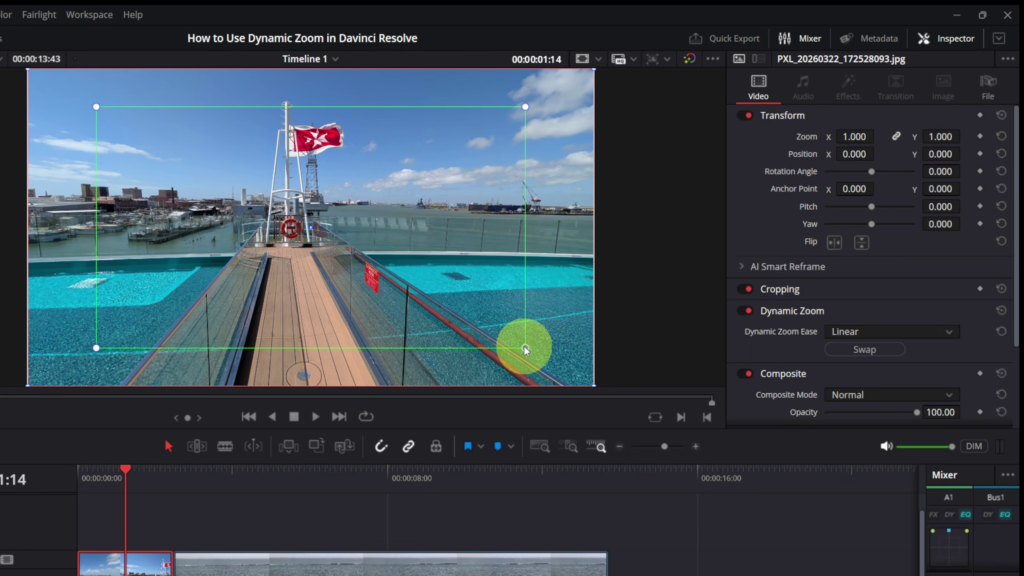The height and width of the screenshot is (576, 1024).
Task: Toggle Cropping section enable switch
Action: click(745, 289)
